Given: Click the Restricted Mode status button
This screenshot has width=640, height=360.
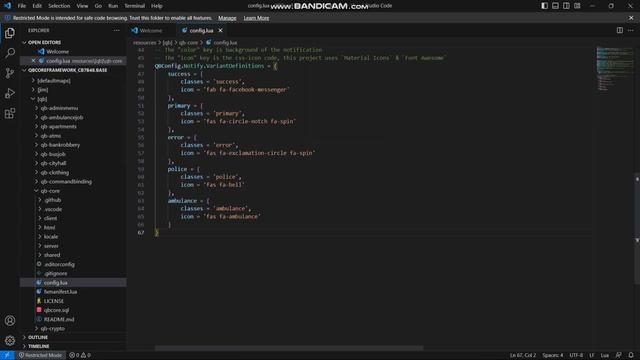Looking at the screenshot, I should [41, 355].
